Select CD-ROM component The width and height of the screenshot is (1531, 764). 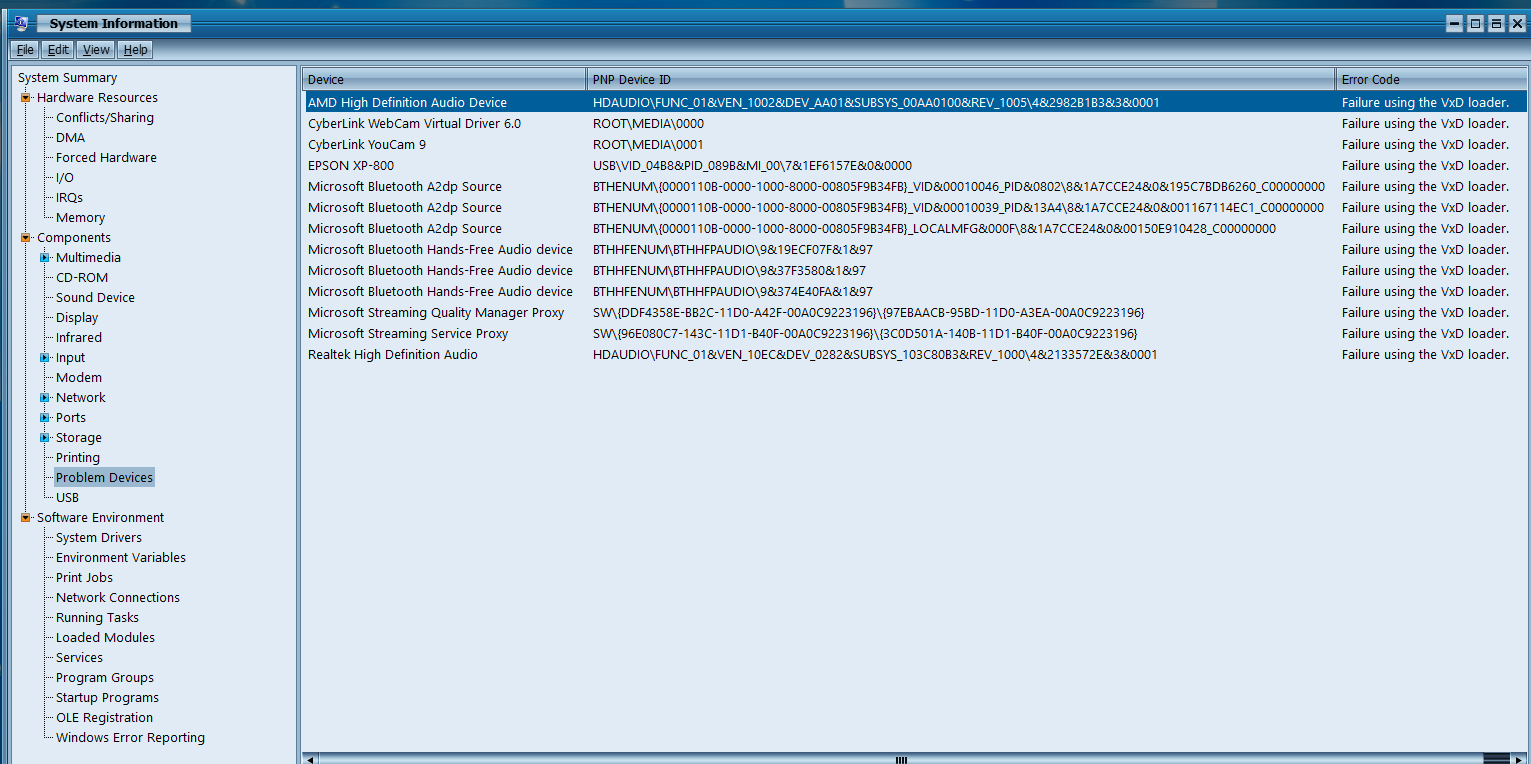point(82,278)
